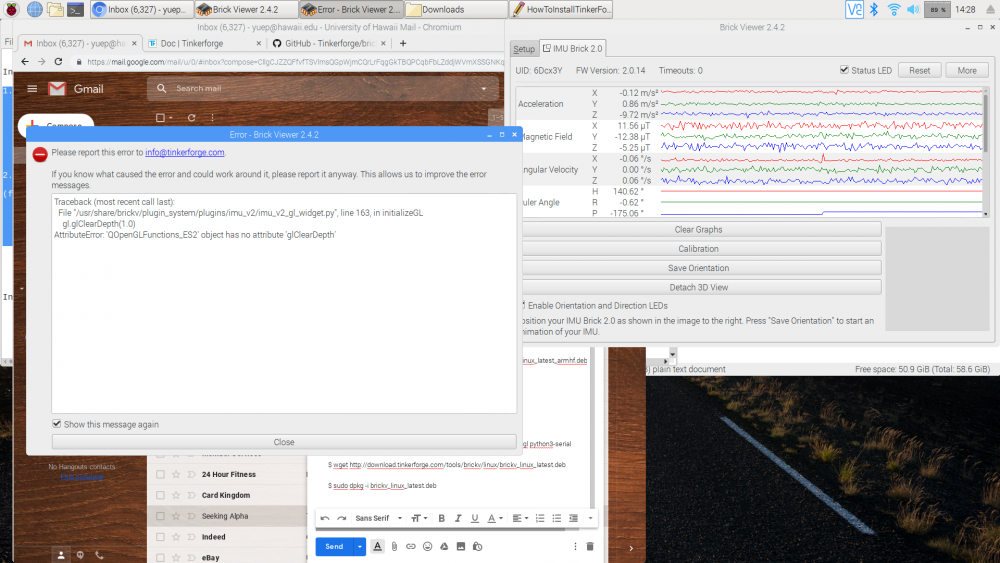Image resolution: width=1000 pixels, height=563 pixels.
Task: Open the Raspberry Pi applications menu
Action: (10, 9)
